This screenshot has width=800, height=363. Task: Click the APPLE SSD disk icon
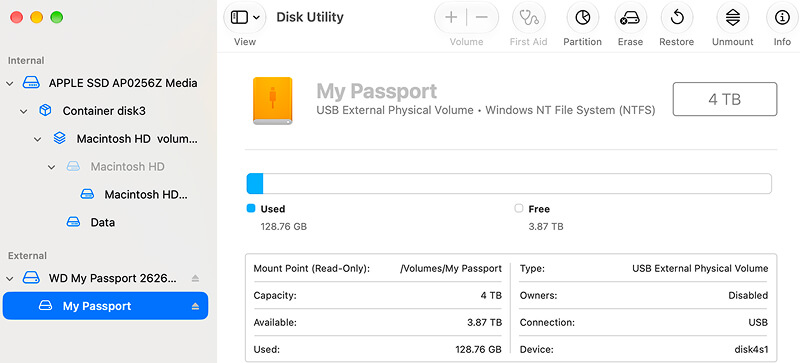tap(31, 83)
